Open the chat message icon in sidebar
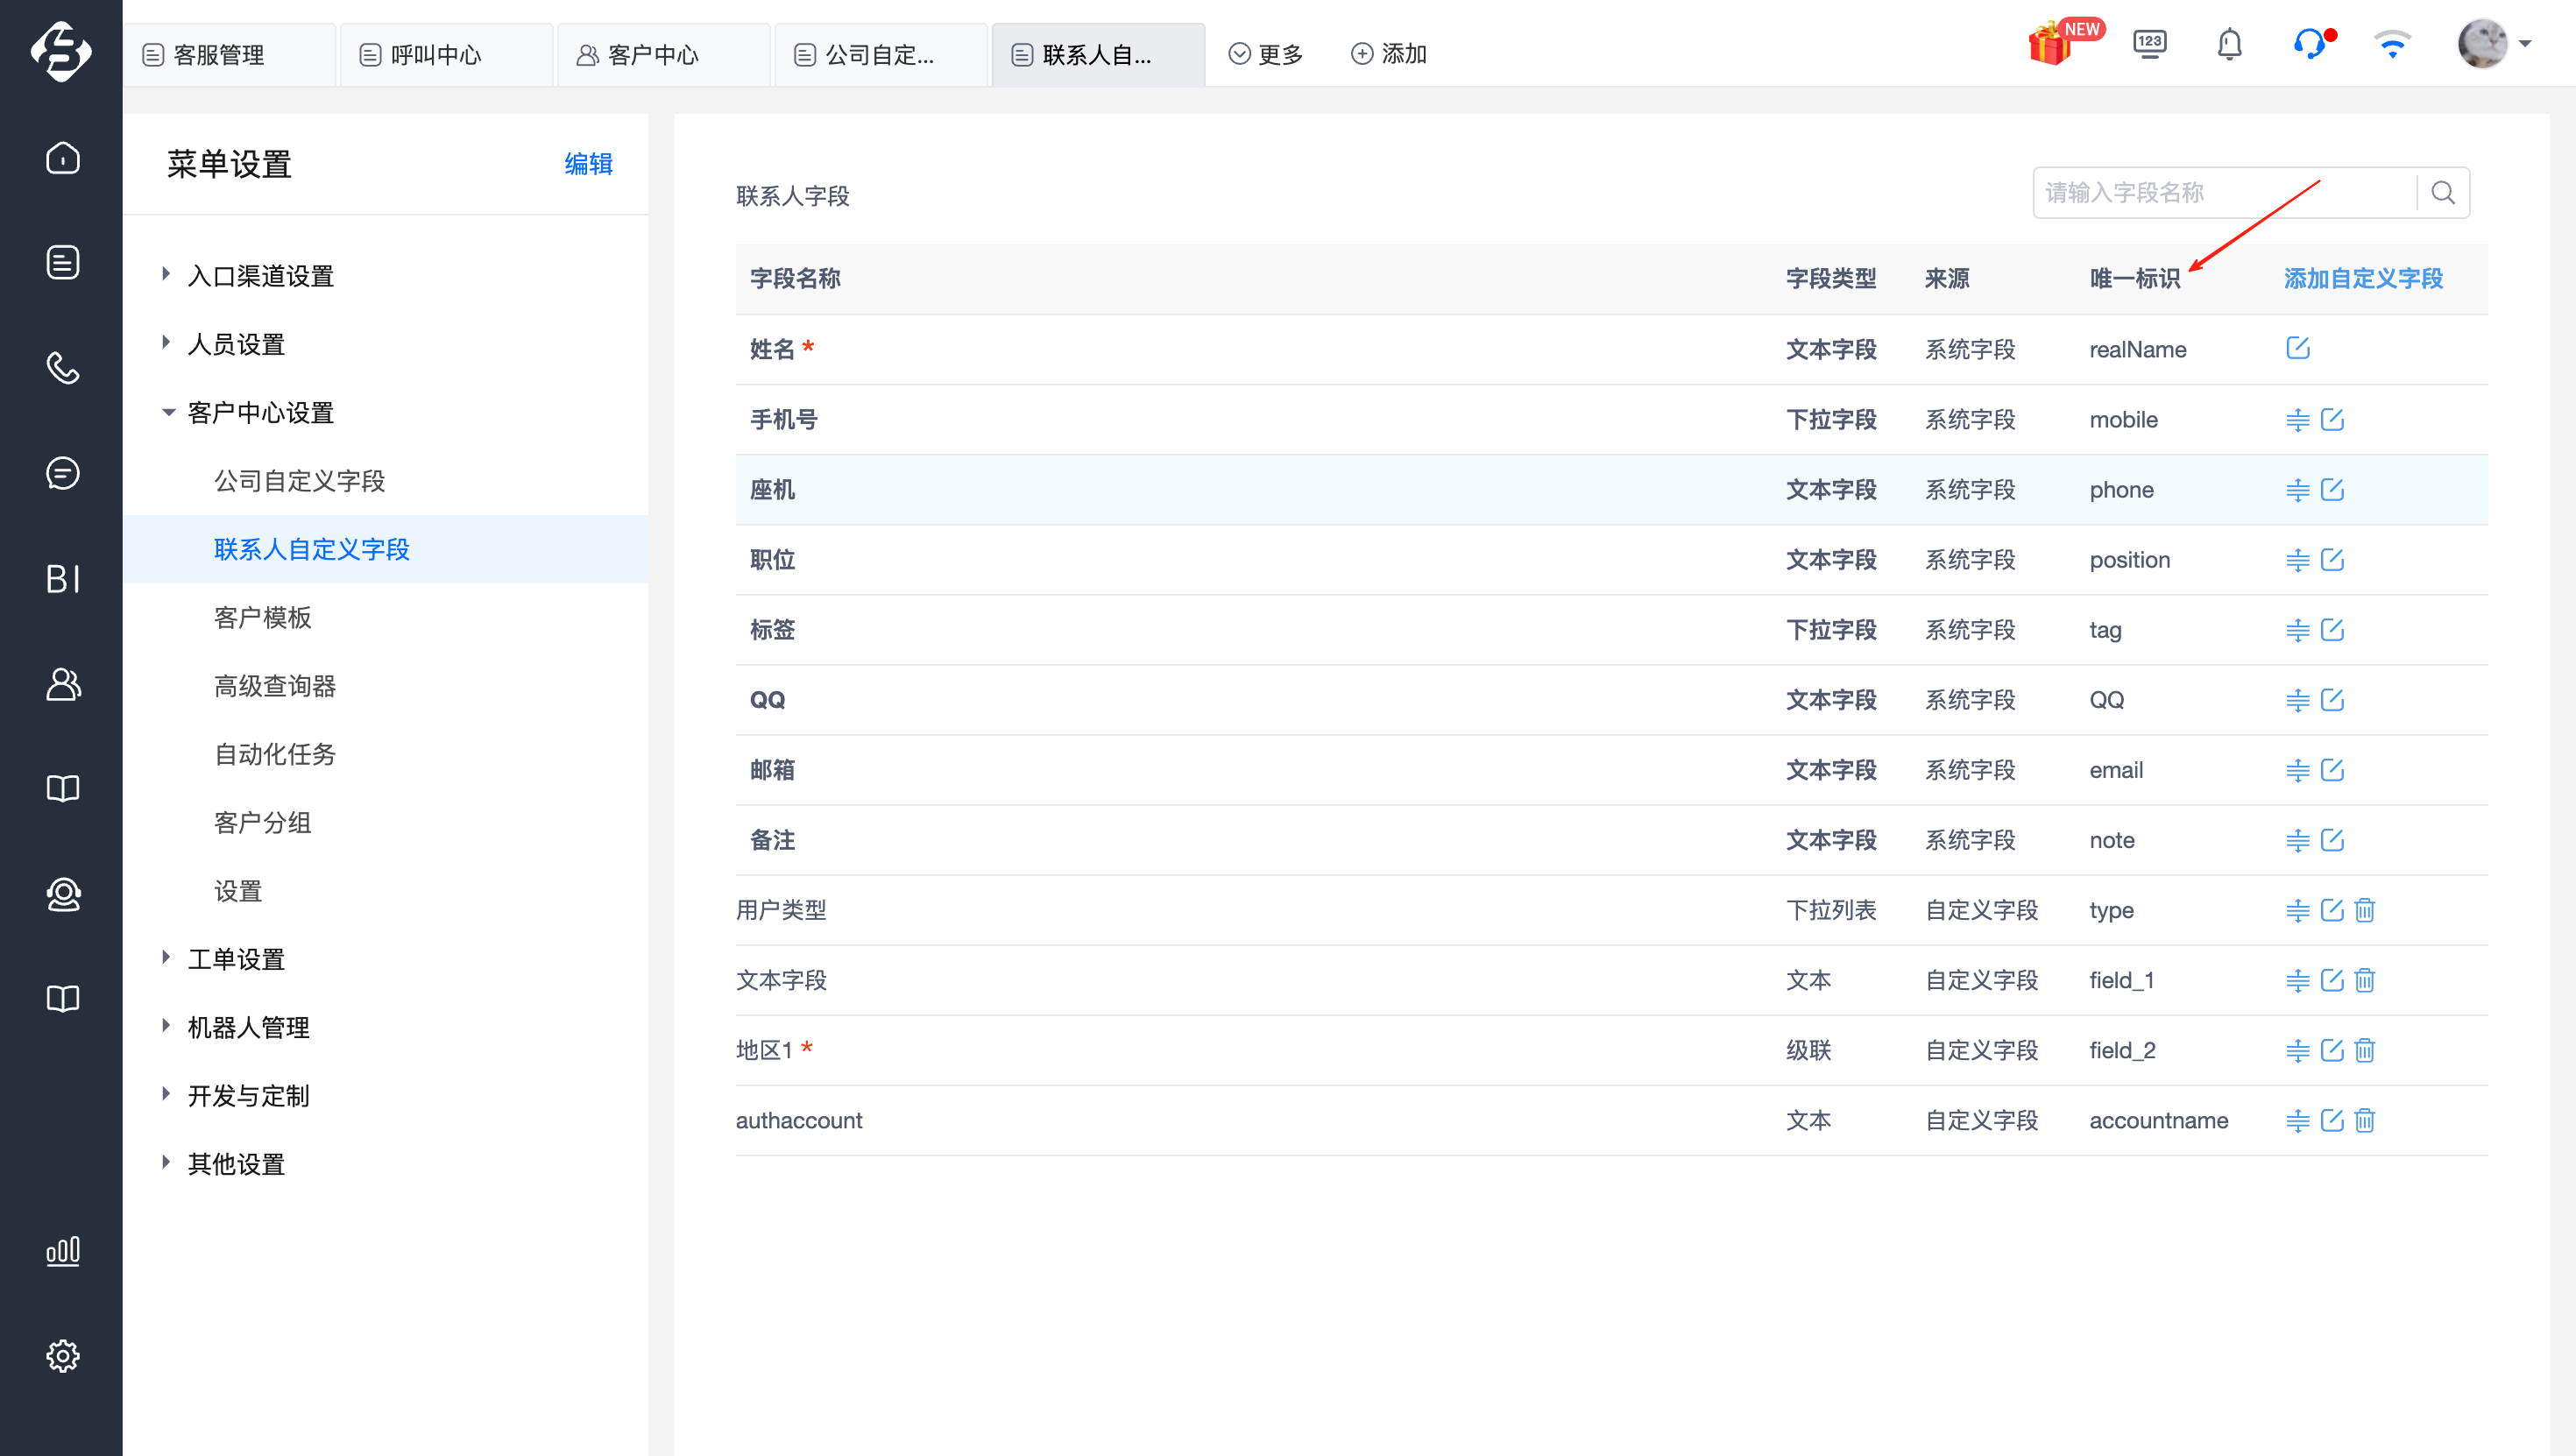Image resolution: width=2576 pixels, height=1456 pixels. 62,473
